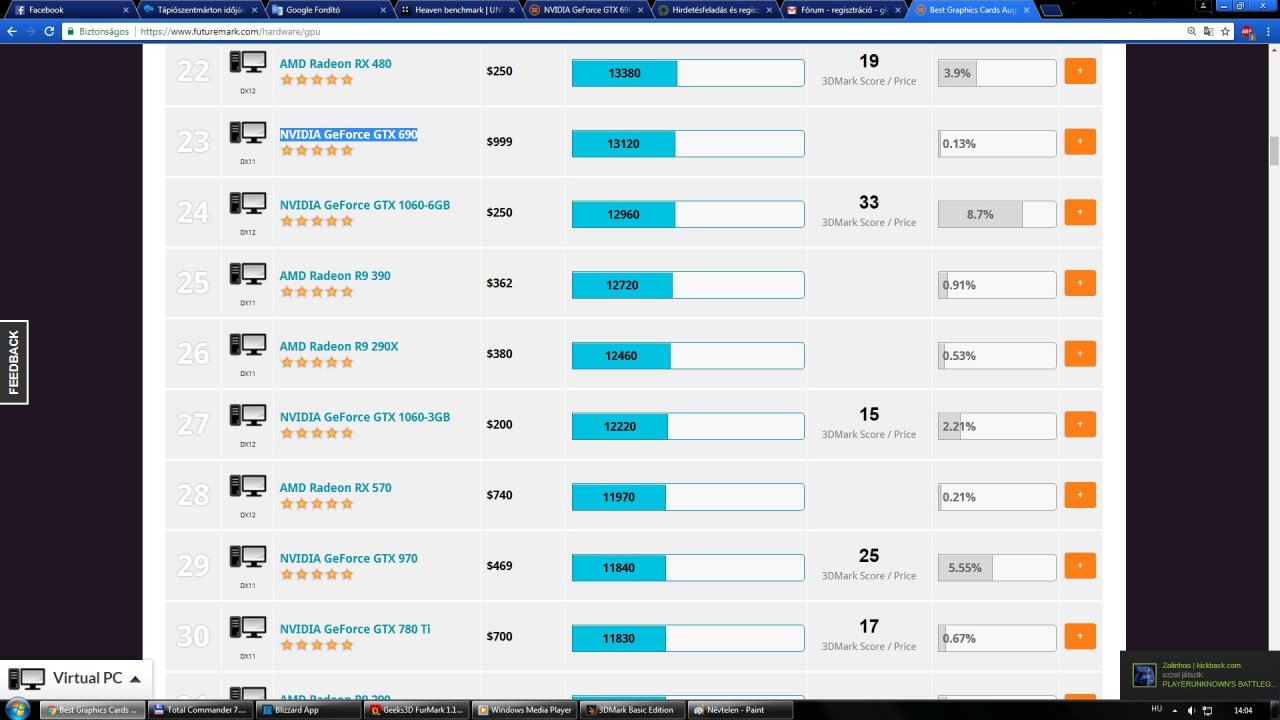The height and width of the screenshot is (720, 1280).
Task: Go back with the browser back arrow
Action: (x=12, y=31)
